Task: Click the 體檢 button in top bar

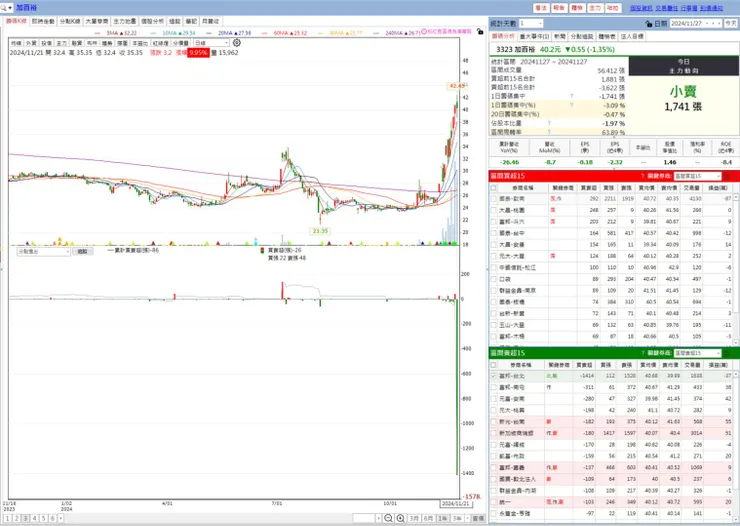Action: pos(577,8)
